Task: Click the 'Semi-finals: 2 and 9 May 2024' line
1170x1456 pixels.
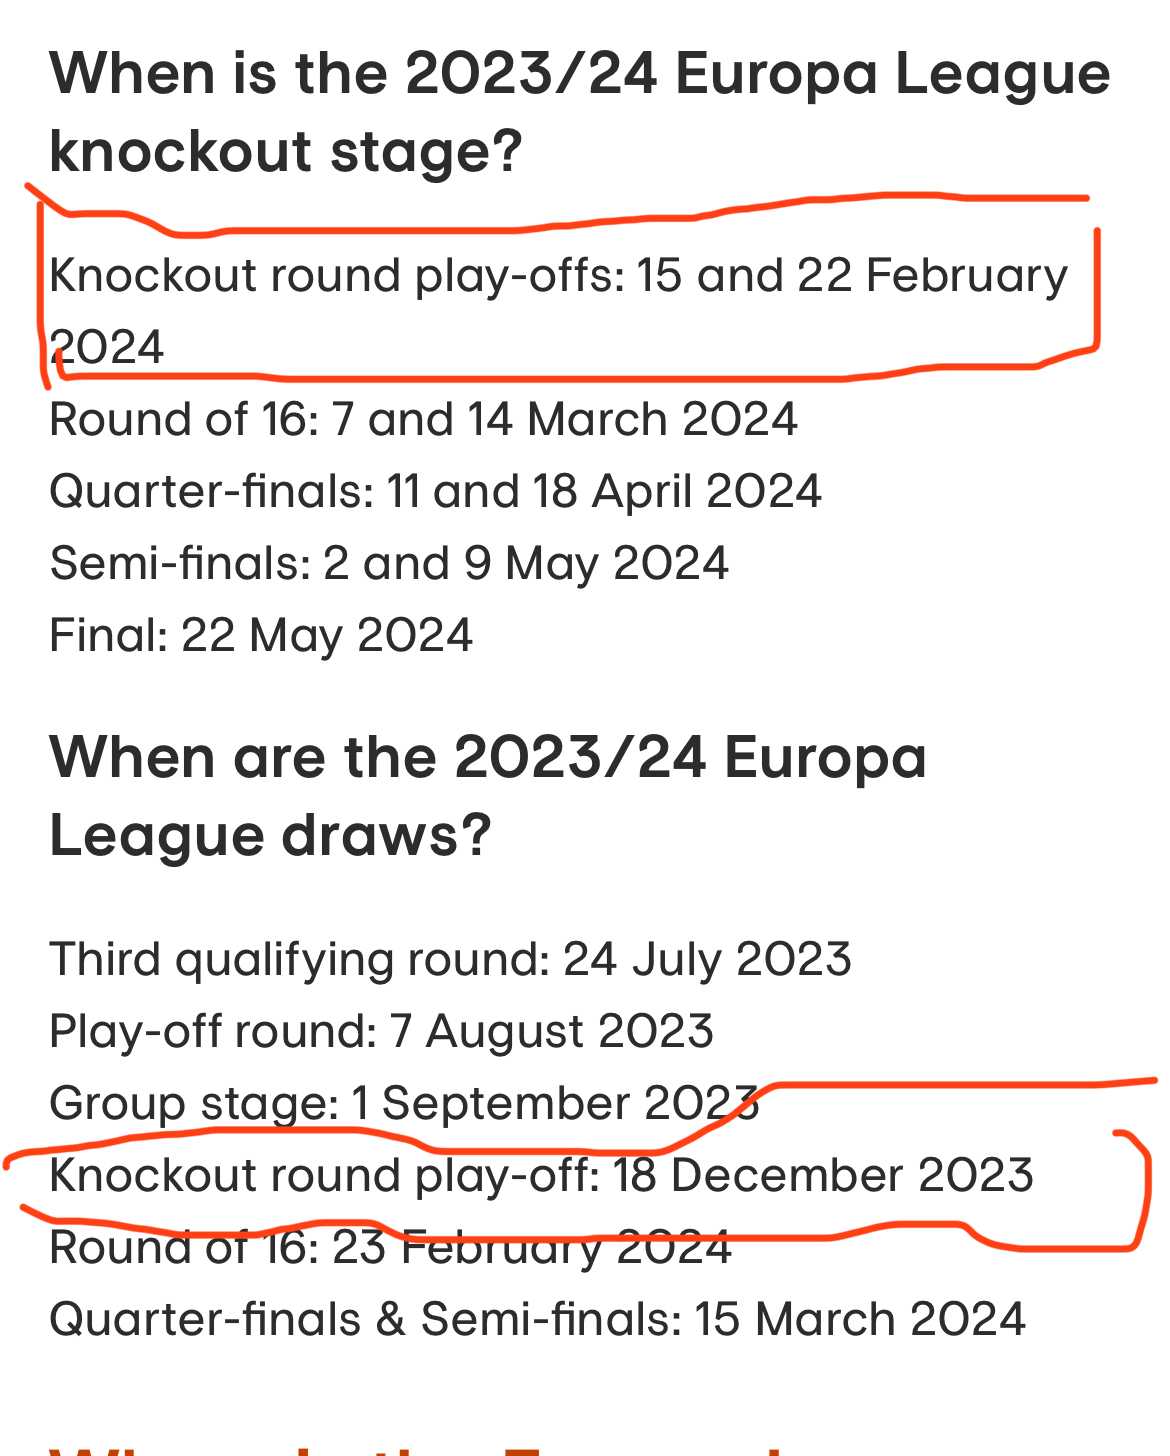Action: [x=389, y=563]
